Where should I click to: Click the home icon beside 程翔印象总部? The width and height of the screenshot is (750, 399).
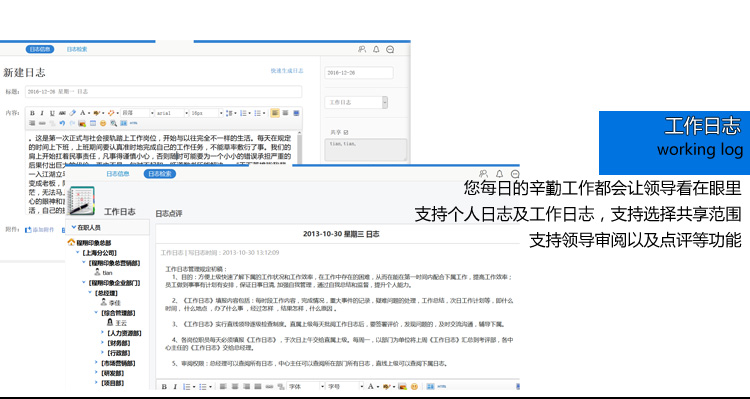pyautogui.click(x=71, y=243)
